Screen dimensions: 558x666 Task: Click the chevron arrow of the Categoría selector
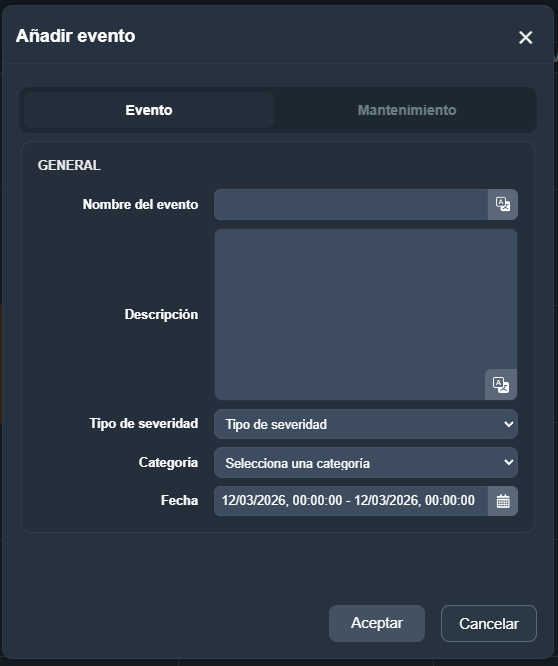click(x=508, y=462)
